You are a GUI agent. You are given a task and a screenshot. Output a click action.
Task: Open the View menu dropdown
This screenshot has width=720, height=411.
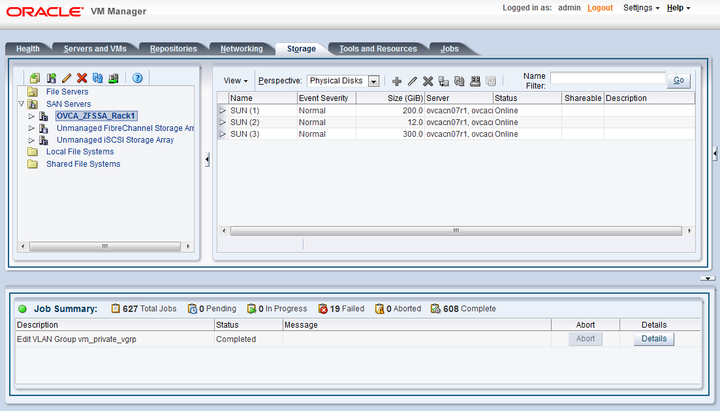coord(236,81)
